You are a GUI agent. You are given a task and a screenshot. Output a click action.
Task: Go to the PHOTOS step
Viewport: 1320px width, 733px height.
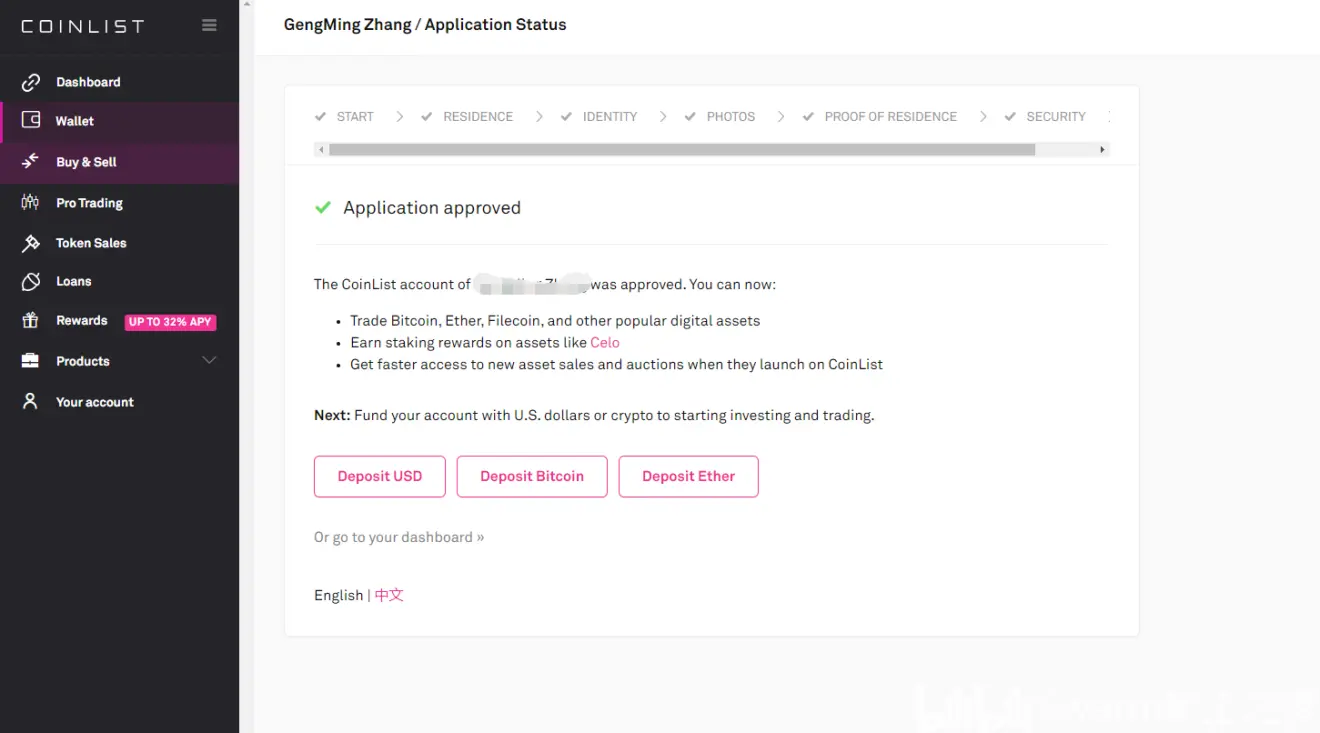(731, 117)
